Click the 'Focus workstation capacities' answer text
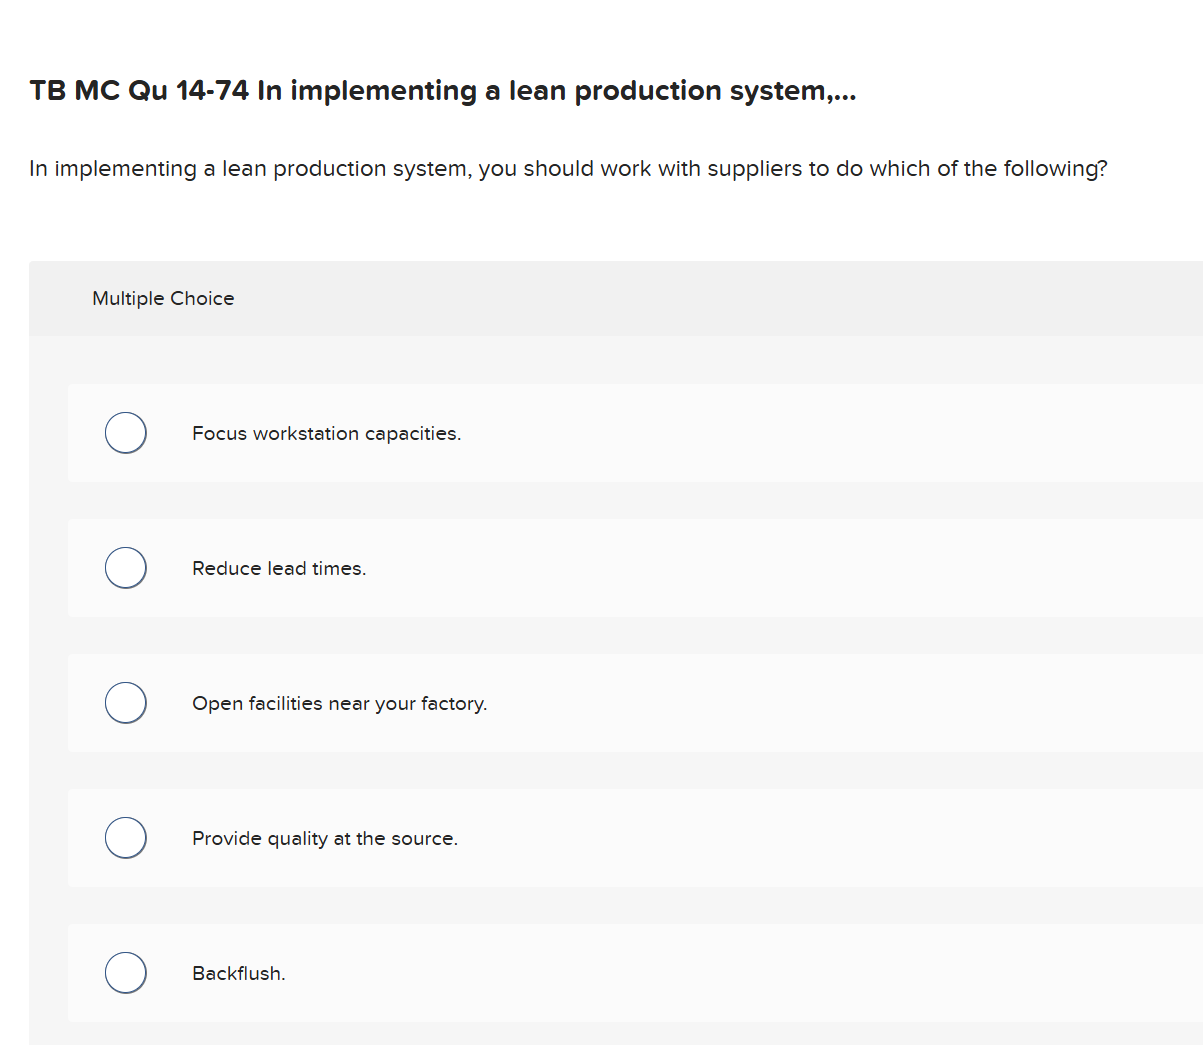Screen dimensions: 1203x1045 click(x=326, y=433)
